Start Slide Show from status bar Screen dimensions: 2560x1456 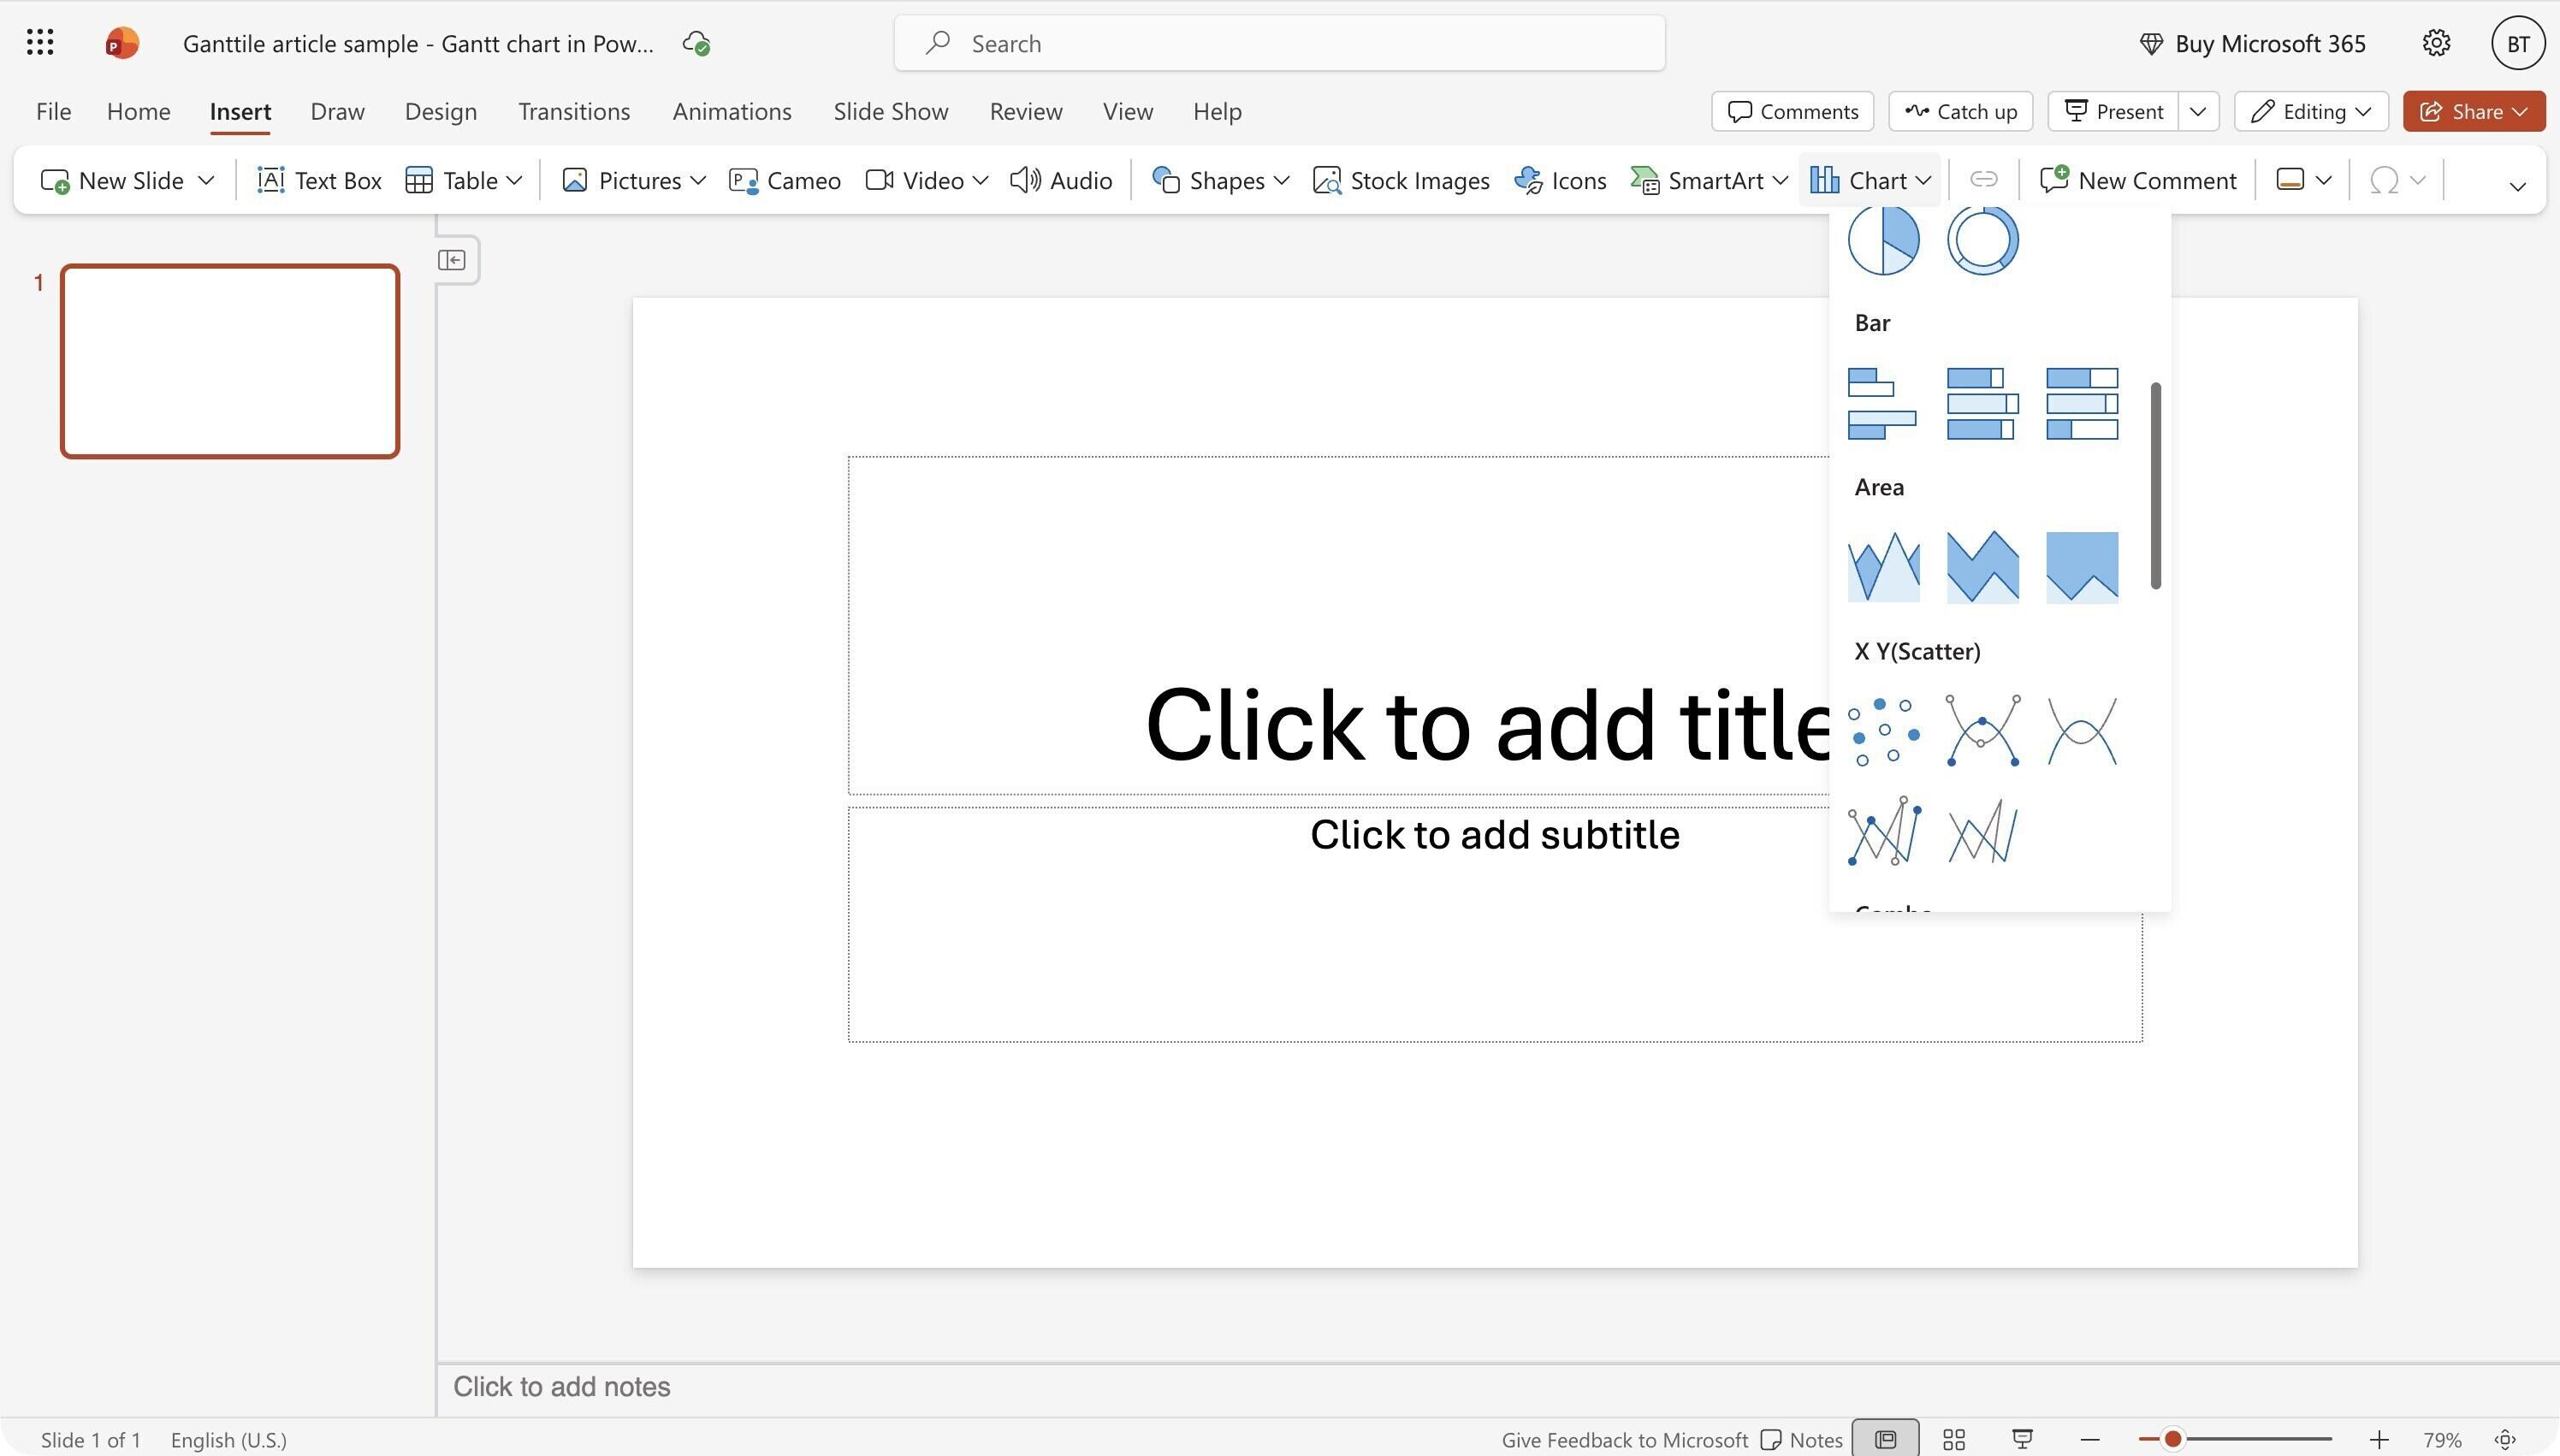coord(2022,1439)
